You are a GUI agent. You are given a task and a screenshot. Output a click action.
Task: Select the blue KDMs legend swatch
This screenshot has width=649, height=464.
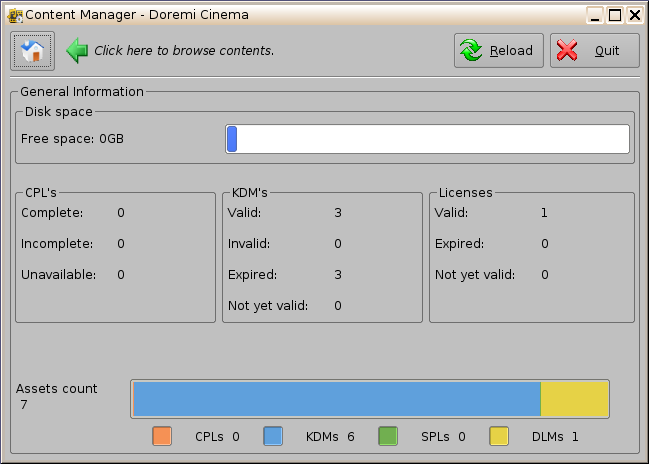[x=273, y=436]
